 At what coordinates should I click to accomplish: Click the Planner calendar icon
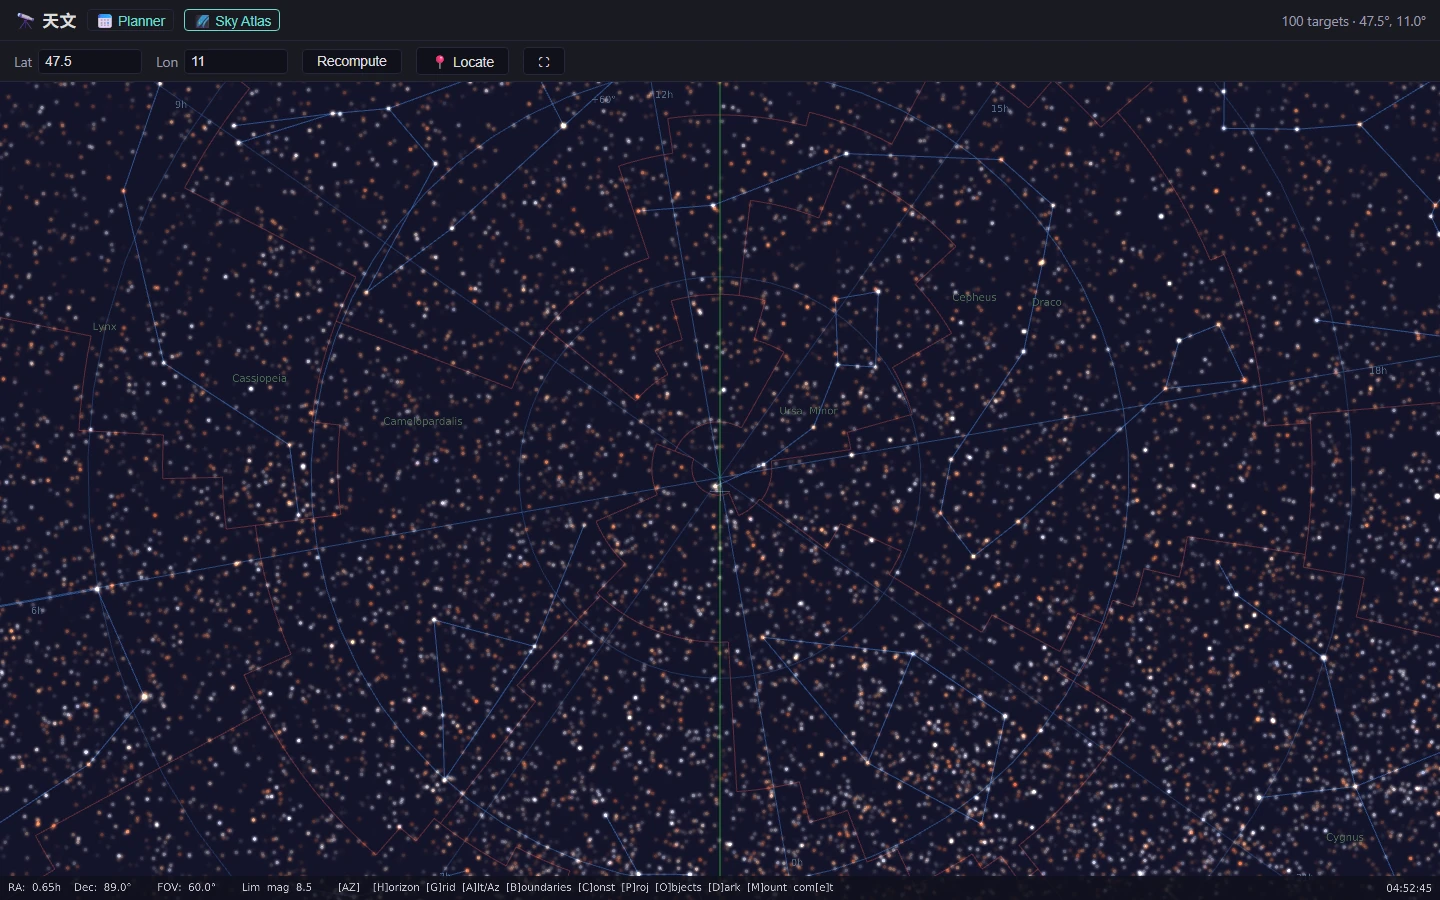tap(104, 21)
